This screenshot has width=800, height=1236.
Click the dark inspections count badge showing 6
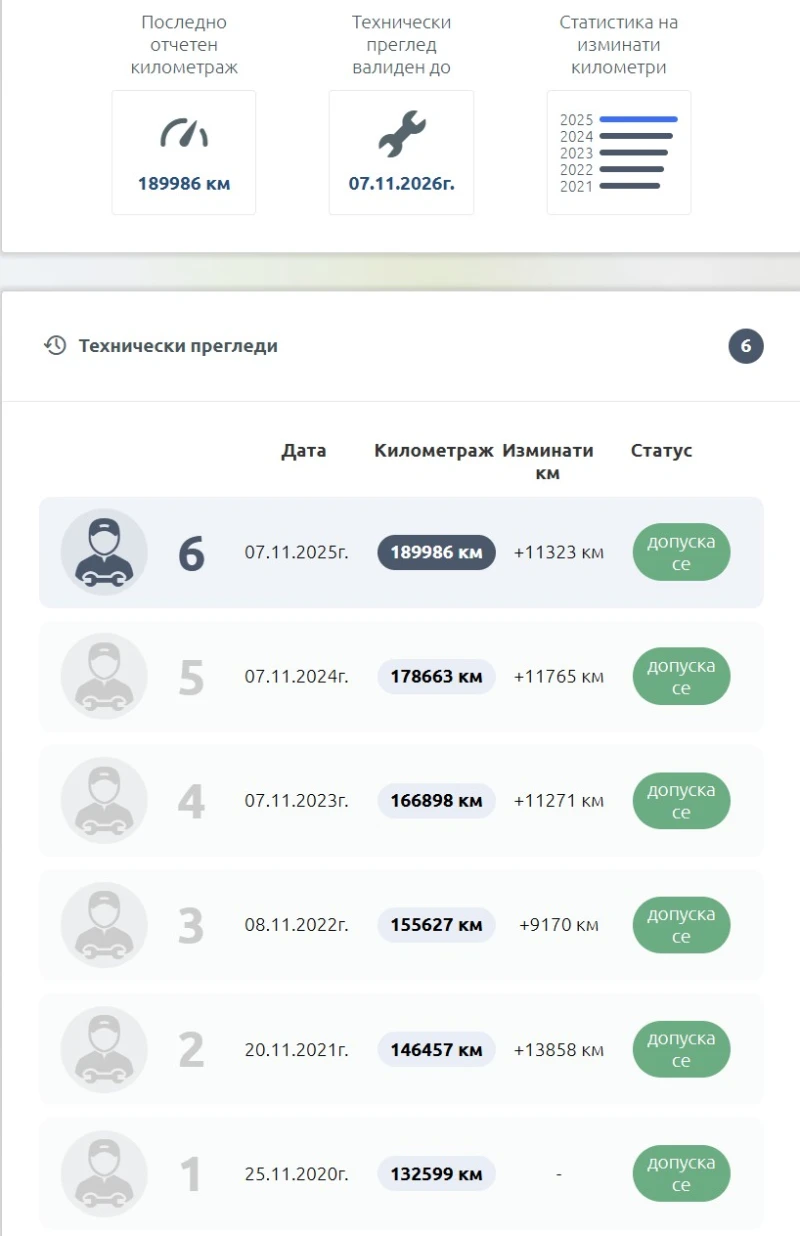745,345
